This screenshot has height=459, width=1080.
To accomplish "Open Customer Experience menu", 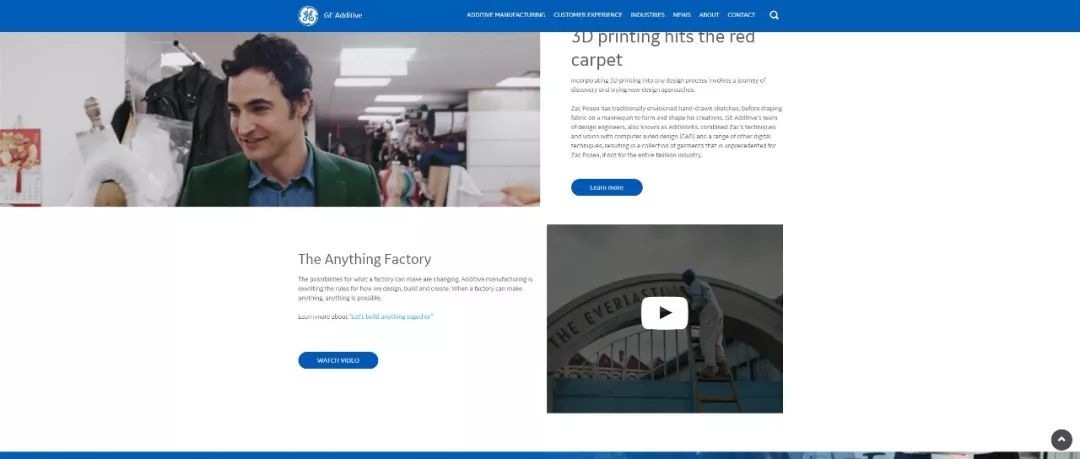I will tap(588, 15).
